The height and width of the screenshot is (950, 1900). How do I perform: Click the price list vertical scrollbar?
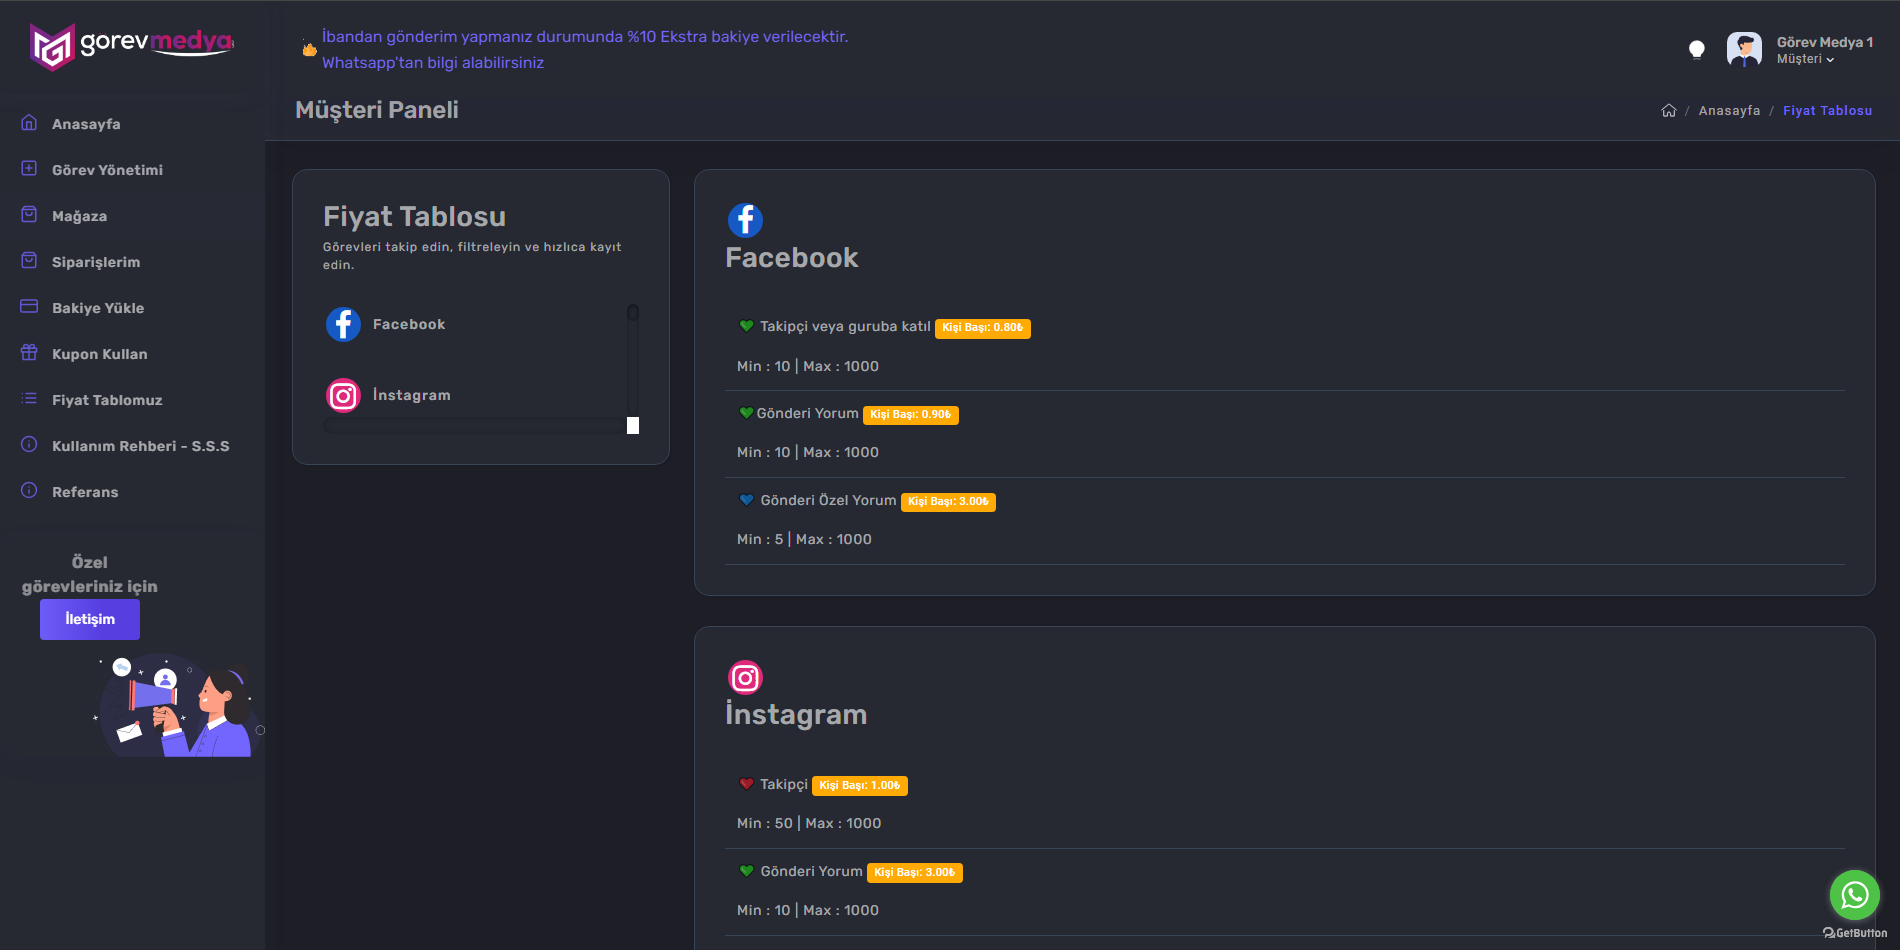pos(633,368)
